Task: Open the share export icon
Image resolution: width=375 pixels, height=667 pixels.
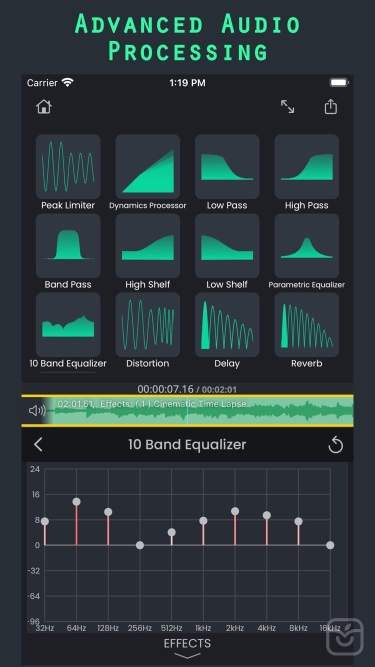Action: click(x=331, y=107)
